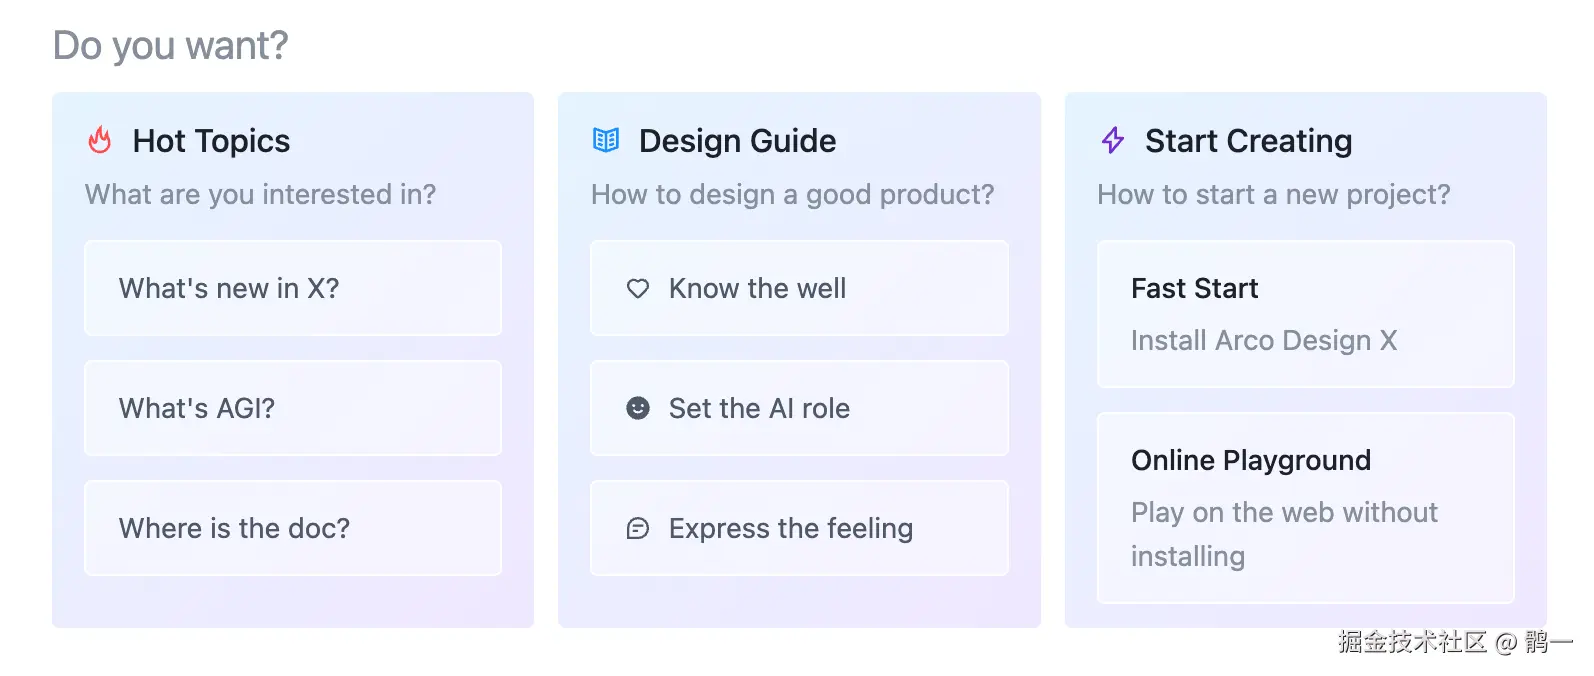Screen dimensions: 1594x676
Task: Select the "What's new in X?" prompt
Action: coord(293,288)
